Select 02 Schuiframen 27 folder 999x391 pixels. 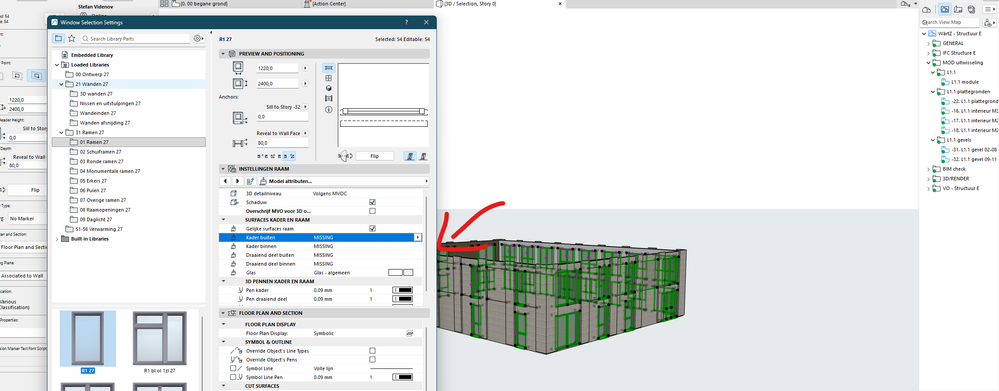tap(100, 152)
